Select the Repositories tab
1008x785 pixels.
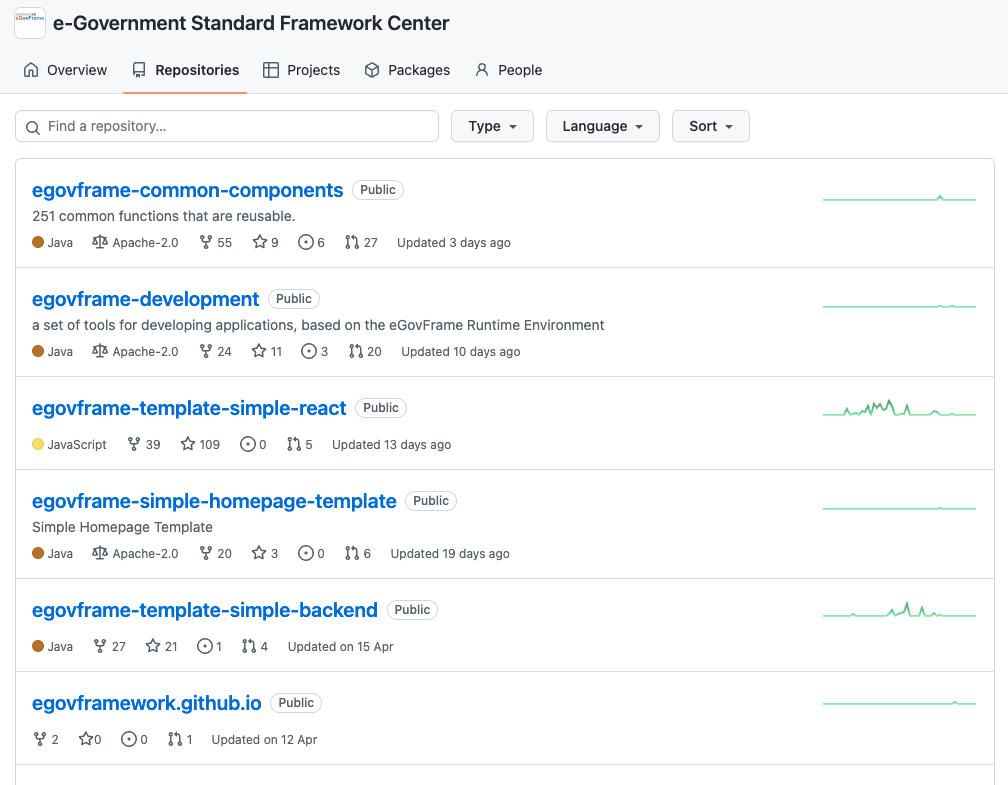[185, 70]
